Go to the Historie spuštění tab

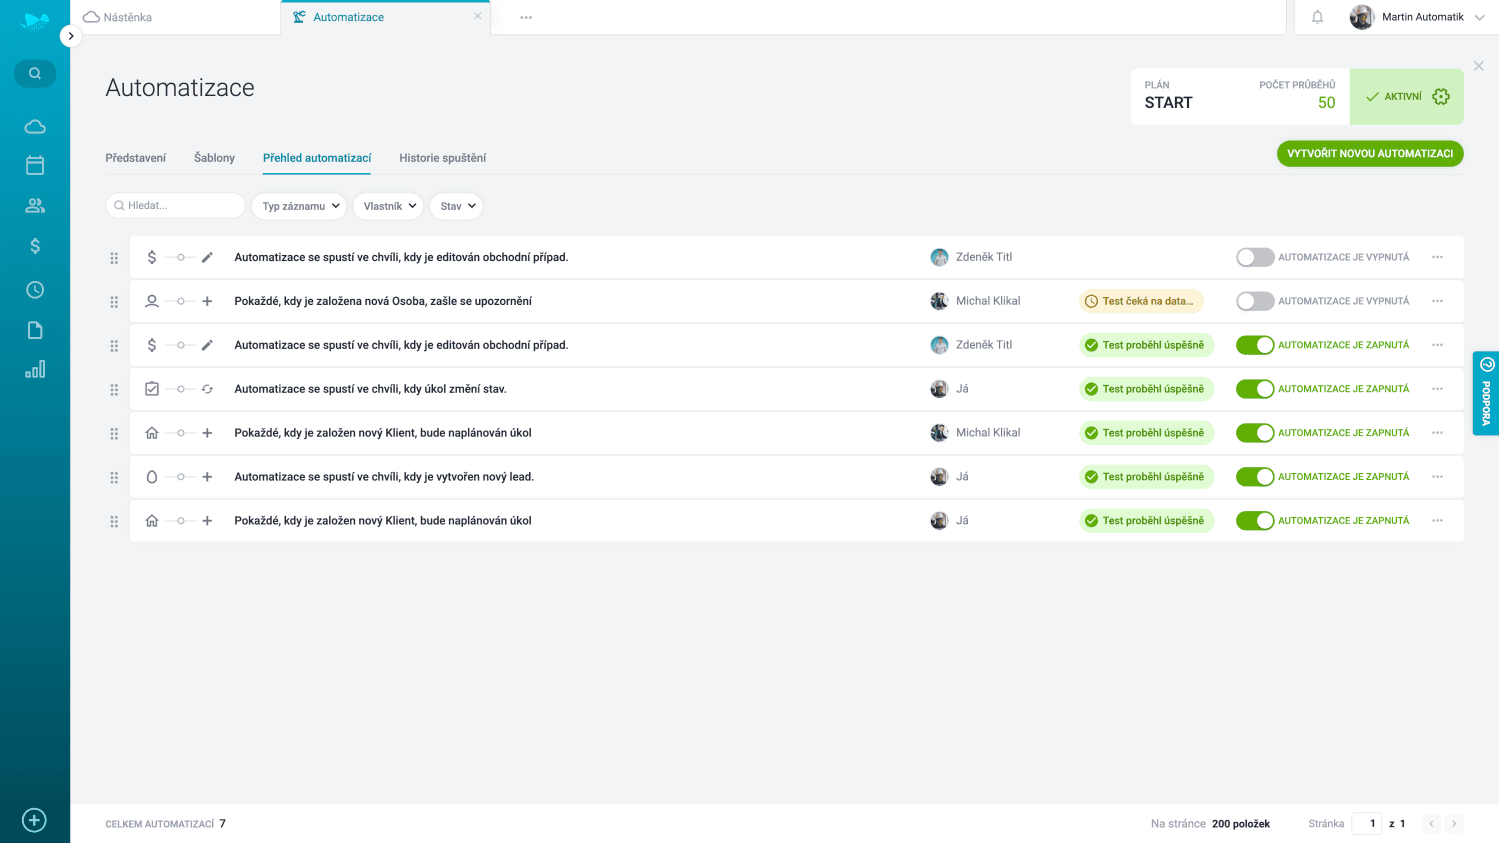(x=442, y=158)
